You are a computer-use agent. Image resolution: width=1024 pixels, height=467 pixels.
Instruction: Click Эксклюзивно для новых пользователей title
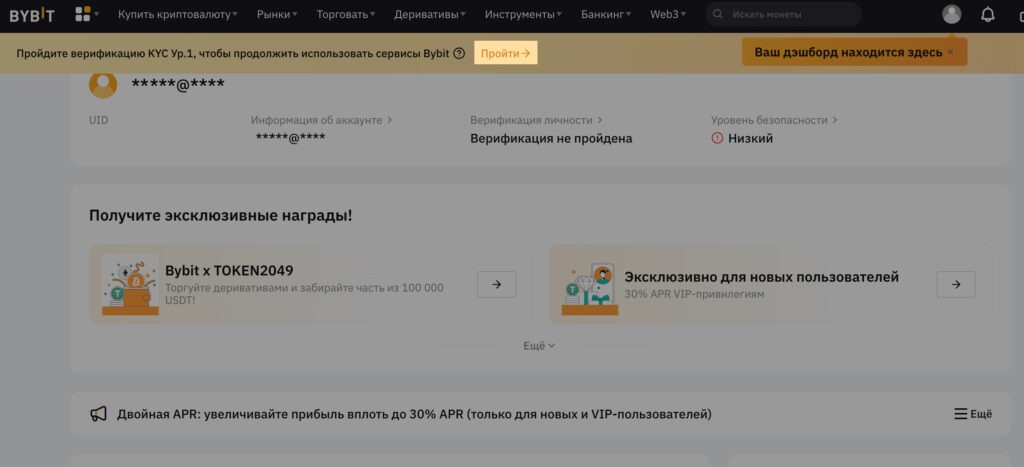click(761, 277)
